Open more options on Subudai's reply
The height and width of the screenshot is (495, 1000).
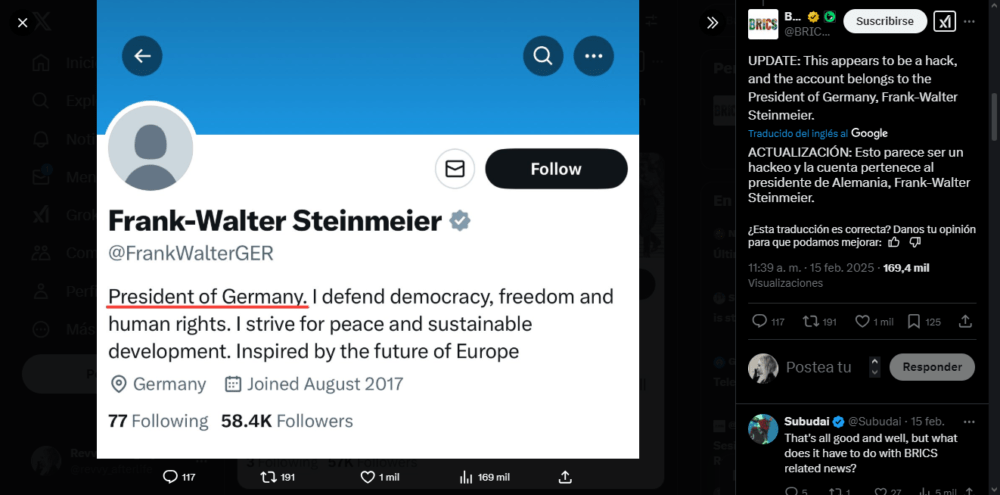tap(968, 421)
